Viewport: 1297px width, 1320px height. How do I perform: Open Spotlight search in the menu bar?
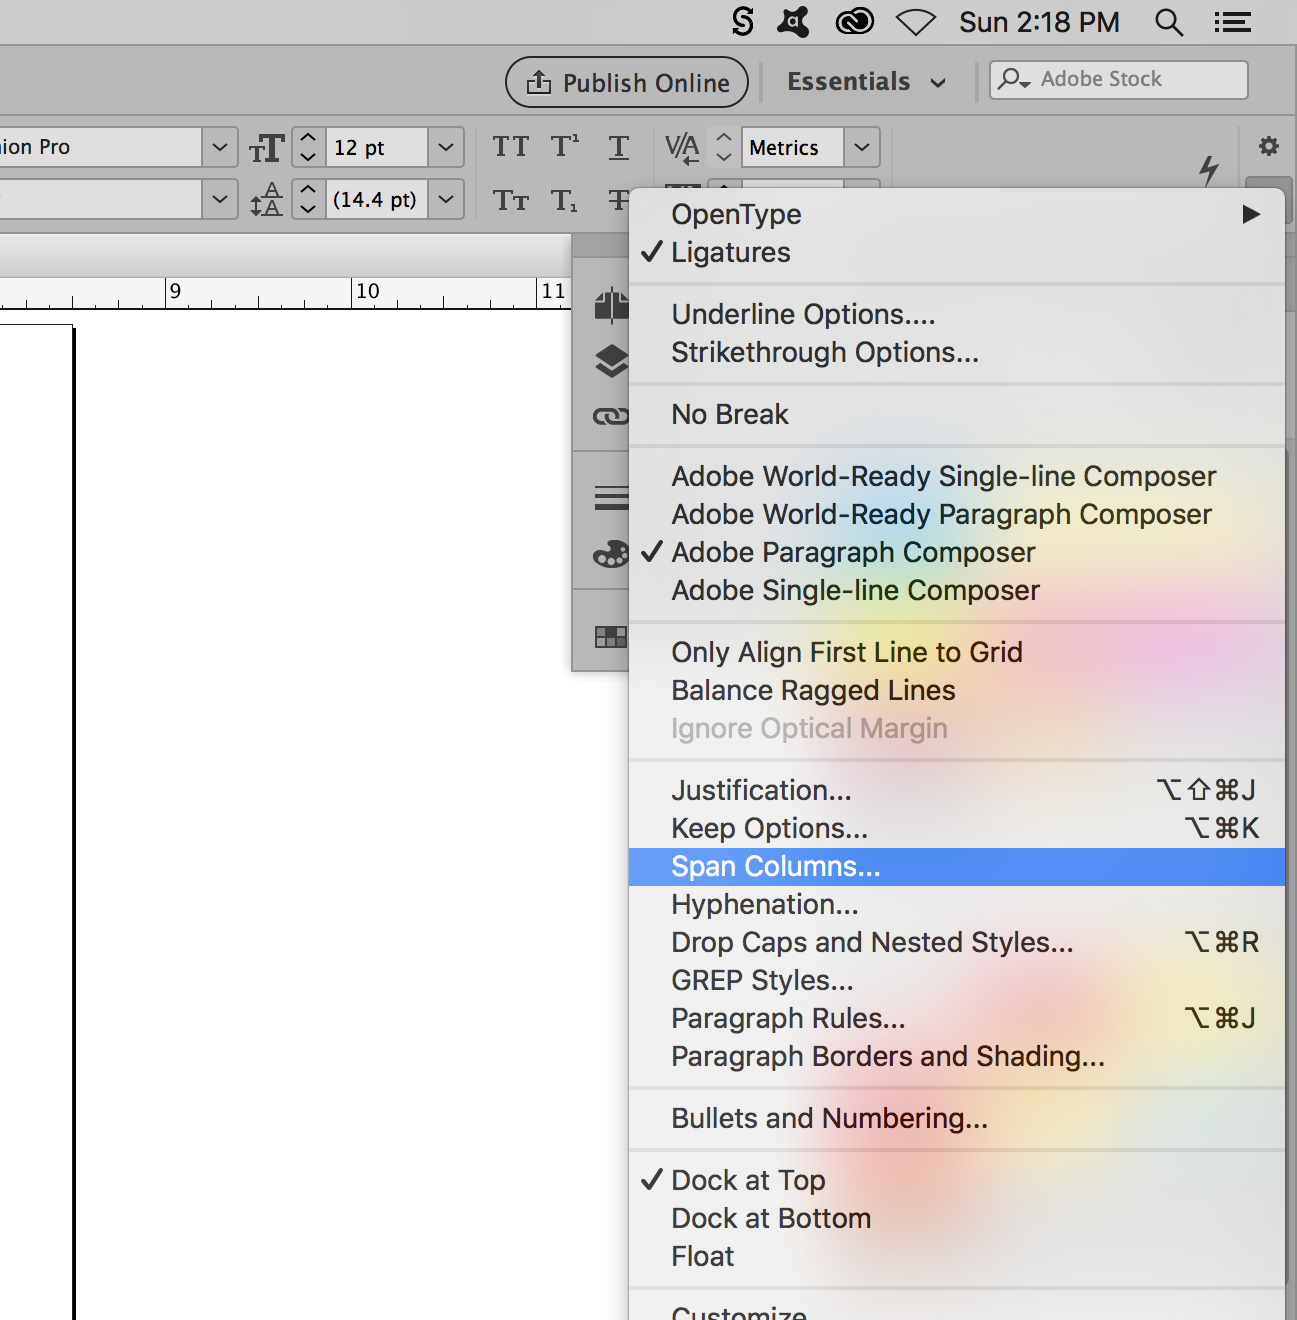click(x=1168, y=22)
